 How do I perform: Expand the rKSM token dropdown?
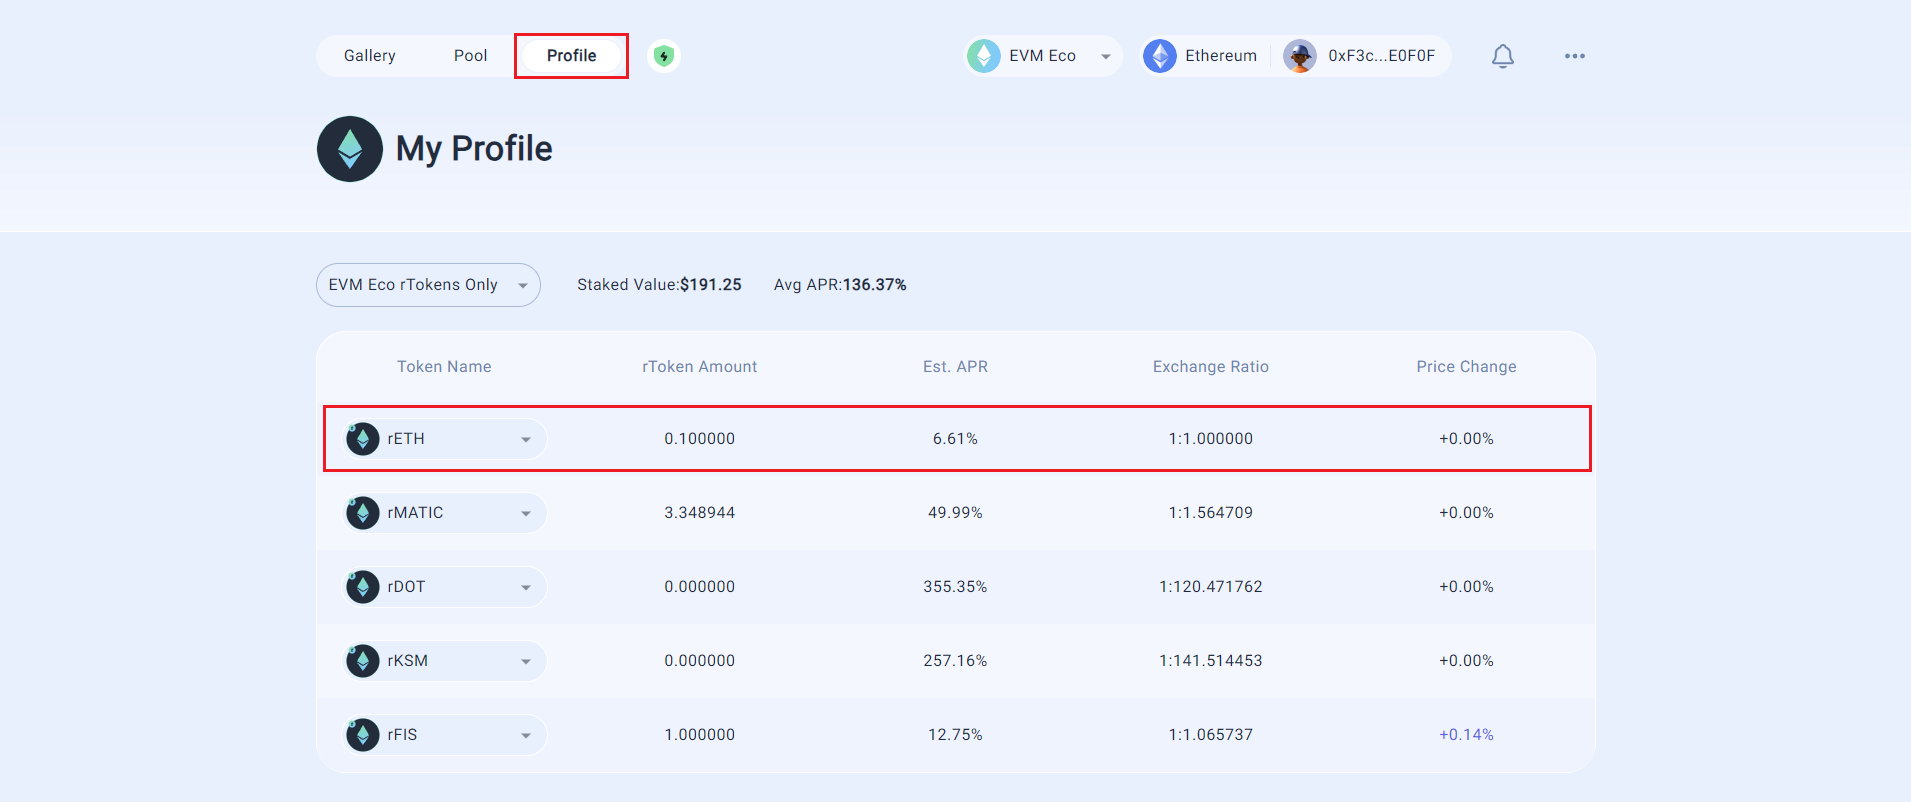click(x=445, y=661)
